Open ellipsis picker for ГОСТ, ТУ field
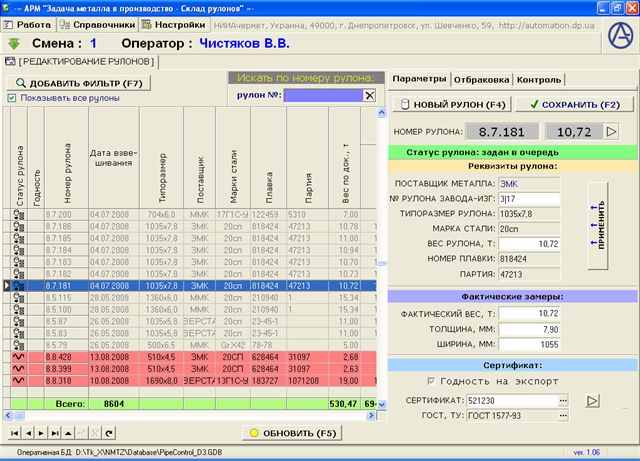This screenshot has width=640, height=461. click(x=563, y=416)
